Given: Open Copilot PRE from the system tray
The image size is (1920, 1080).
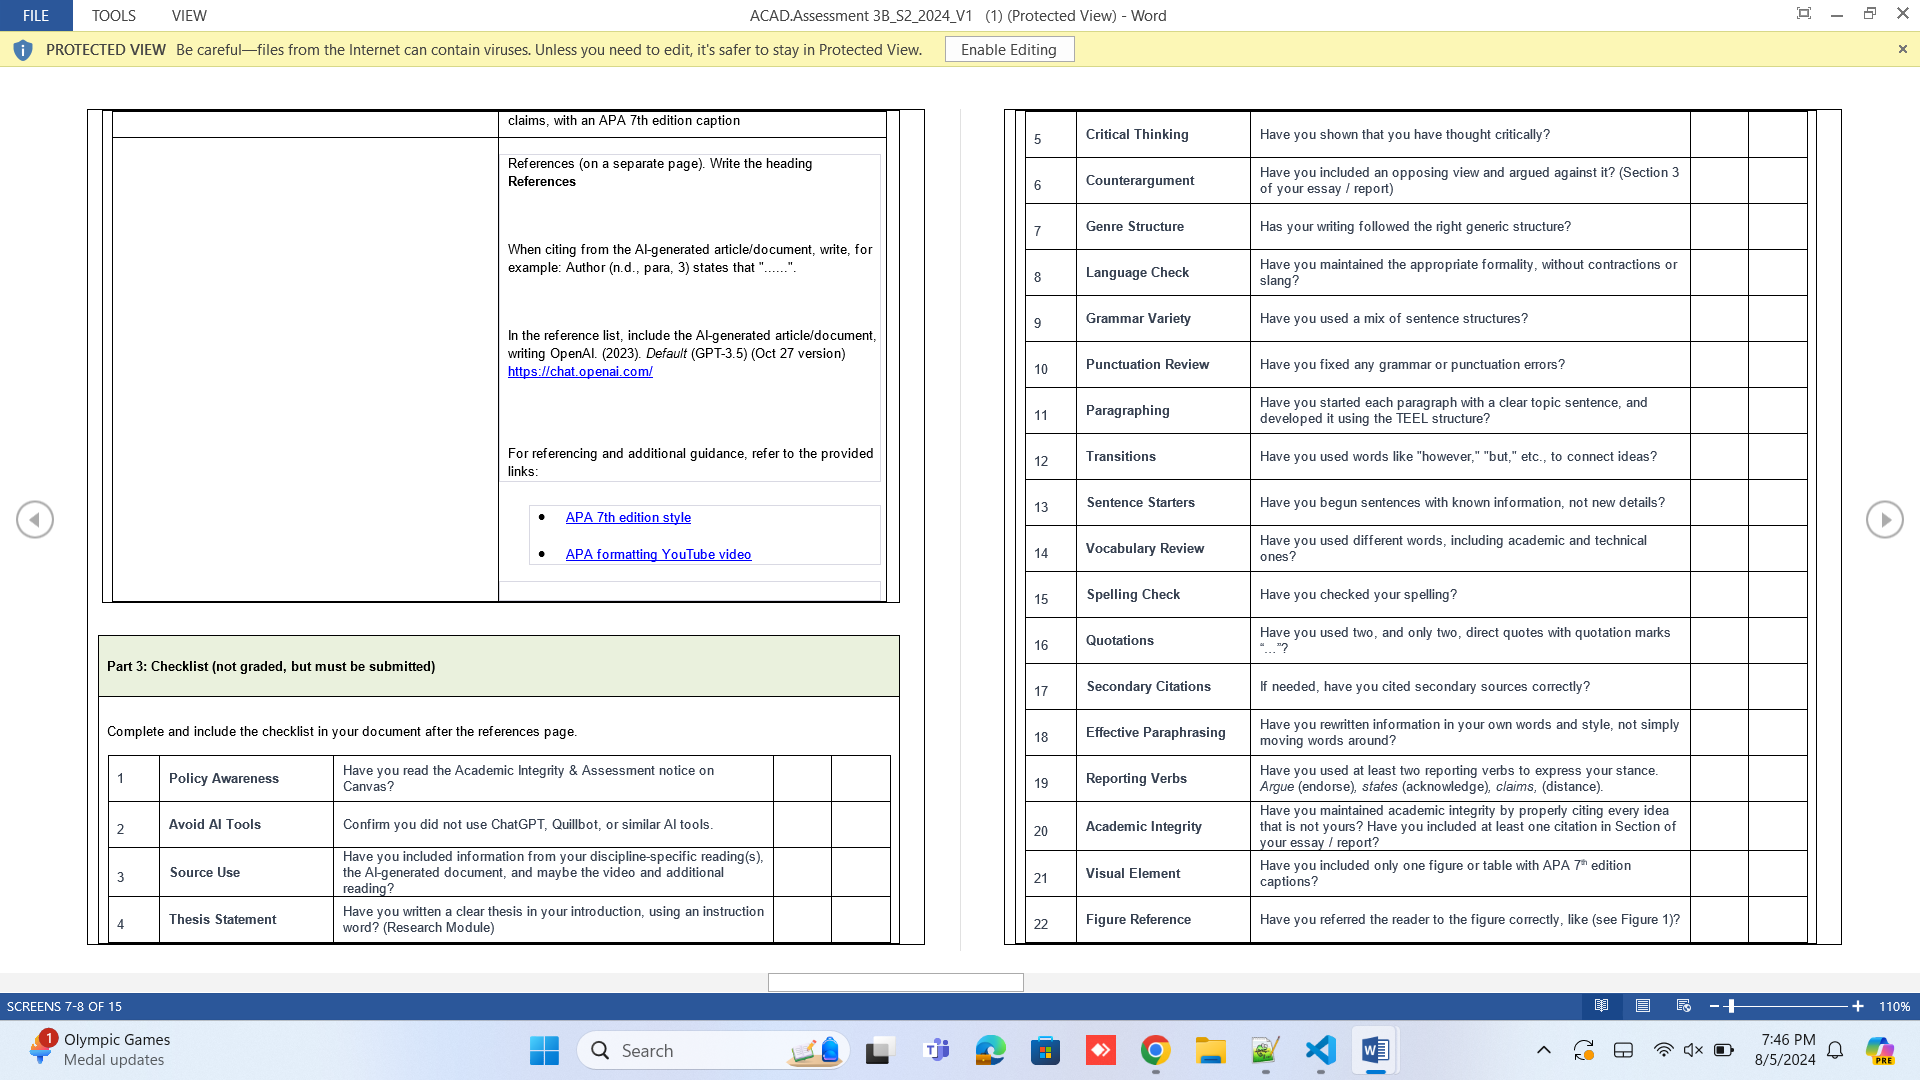Looking at the screenshot, I should coord(1882,1051).
